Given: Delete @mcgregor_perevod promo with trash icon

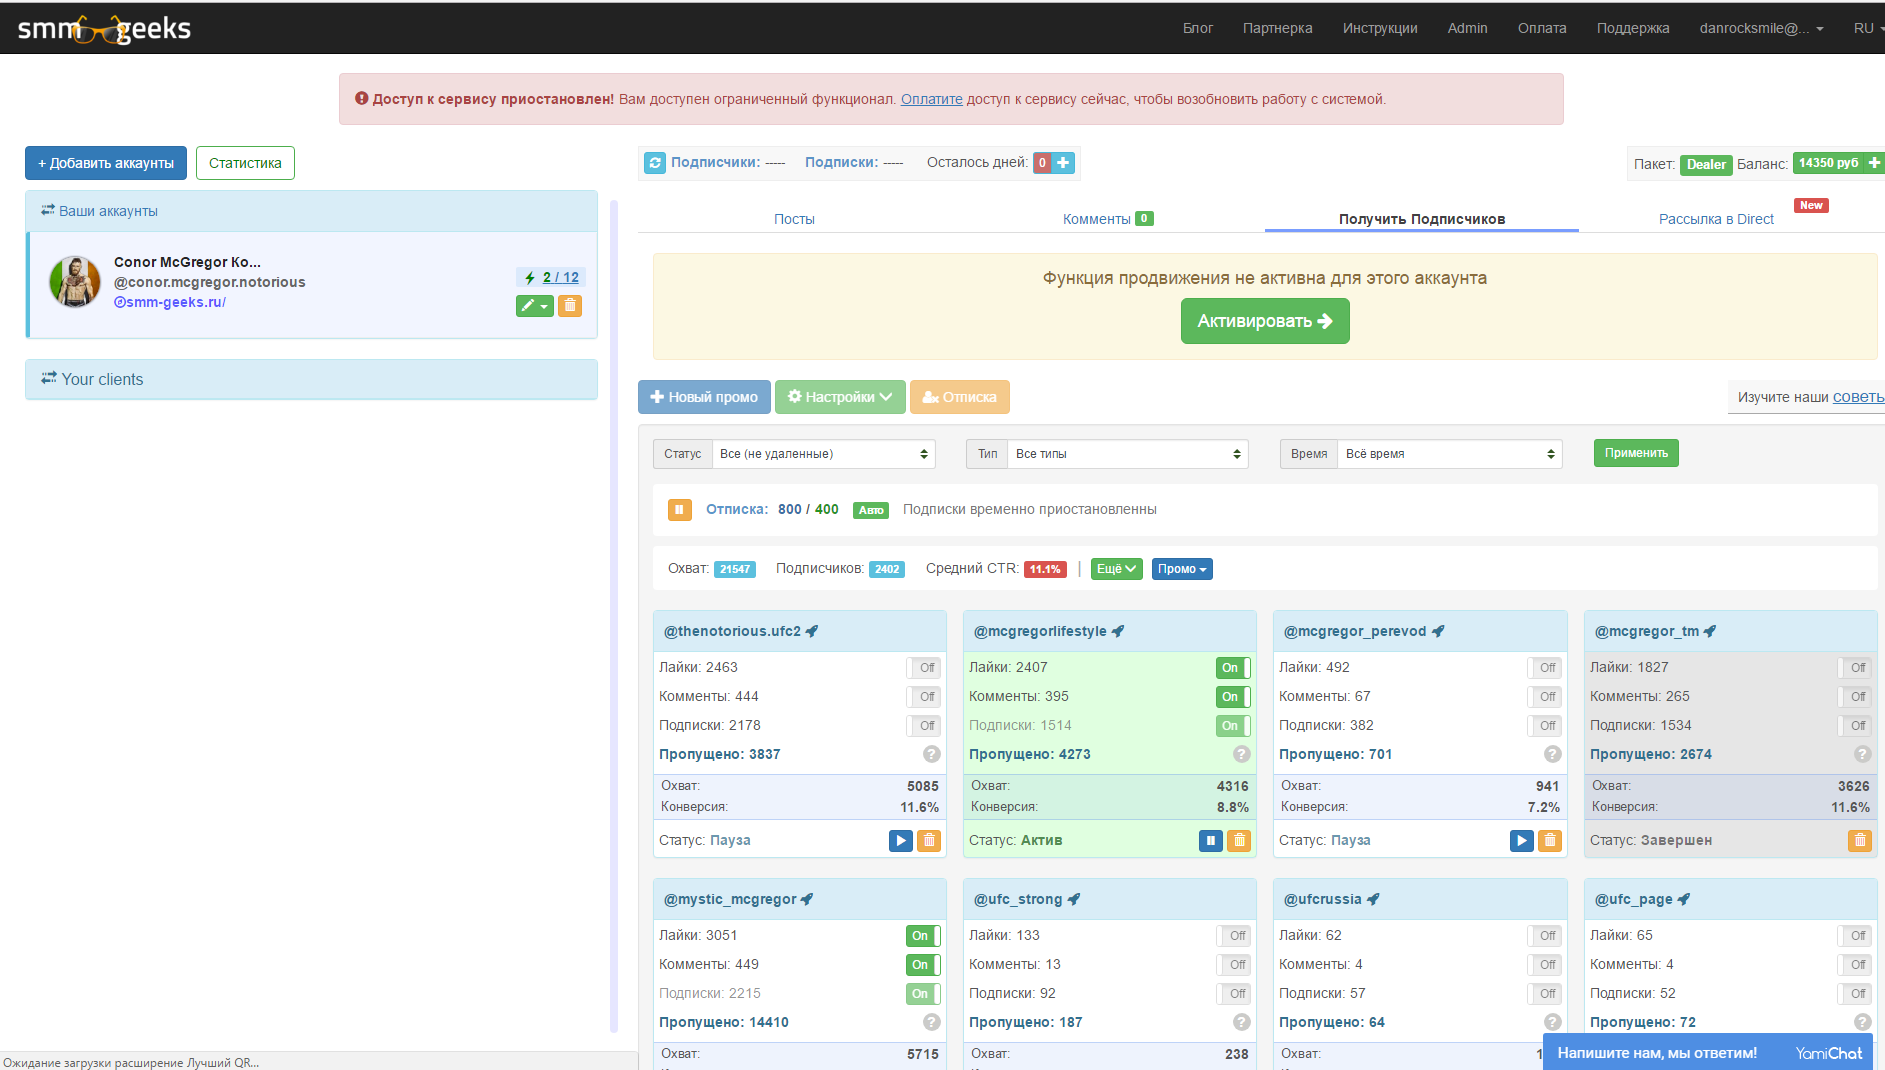Looking at the screenshot, I should tap(1550, 841).
